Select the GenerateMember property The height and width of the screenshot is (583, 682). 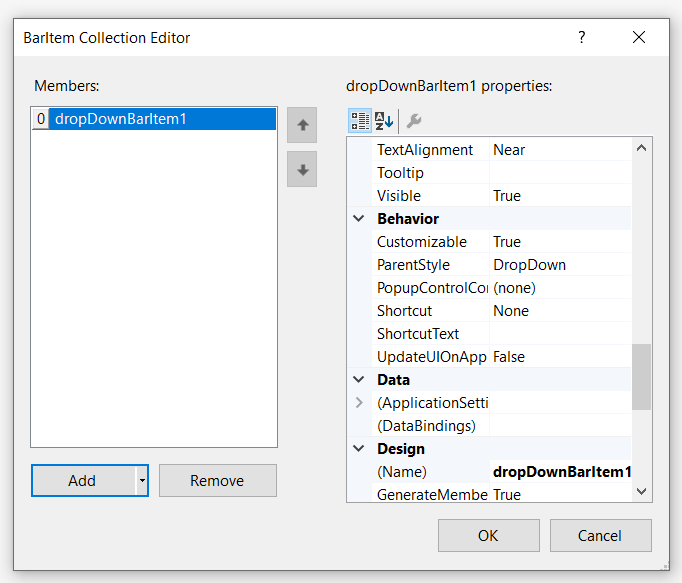click(431, 494)
